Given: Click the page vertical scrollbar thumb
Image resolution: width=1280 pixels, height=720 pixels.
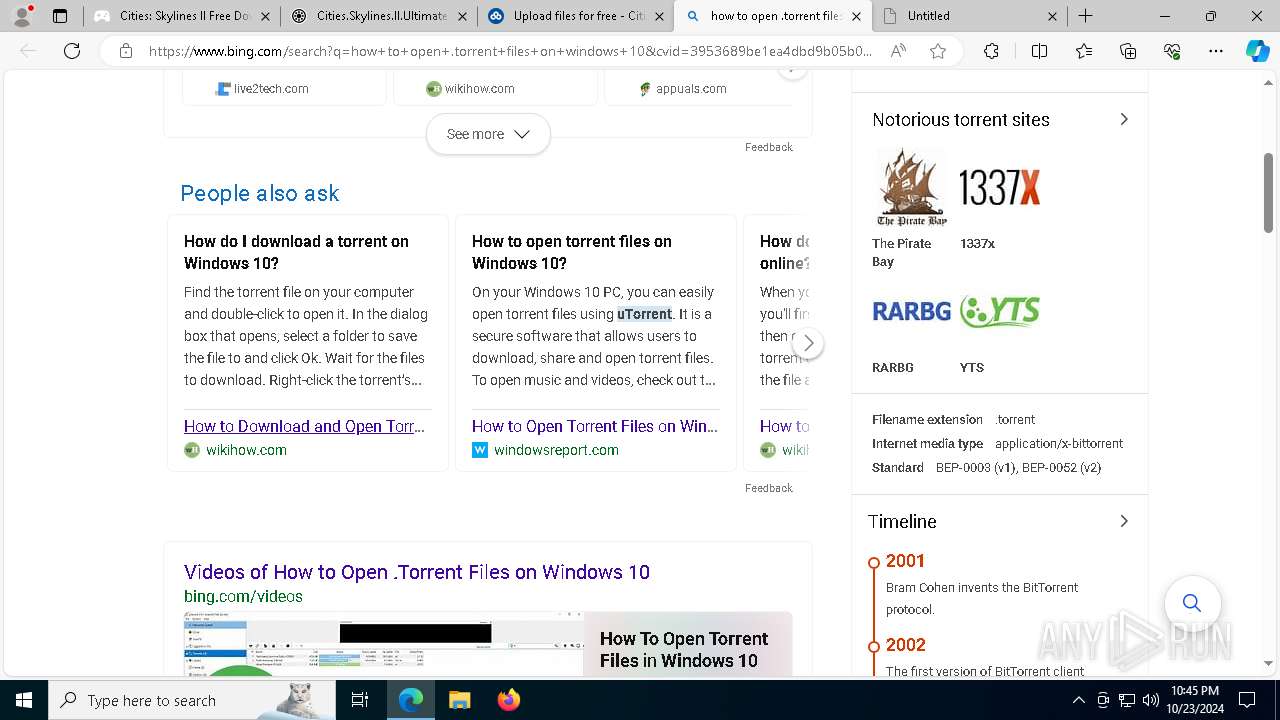Looking at the screenshot, I should 1269,193.
